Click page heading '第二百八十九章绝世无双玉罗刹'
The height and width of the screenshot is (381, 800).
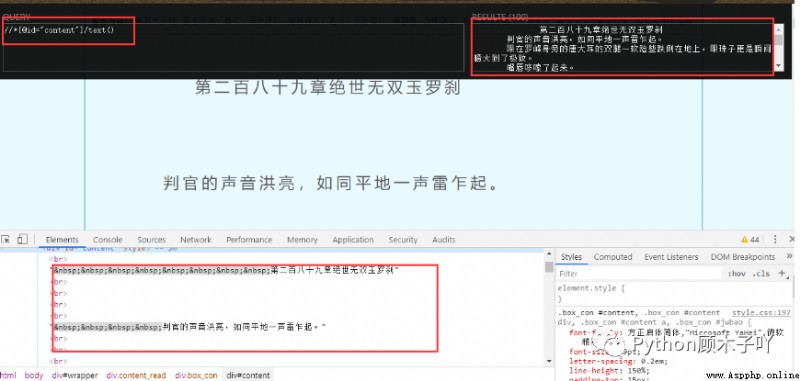click(x=328, y=87)
